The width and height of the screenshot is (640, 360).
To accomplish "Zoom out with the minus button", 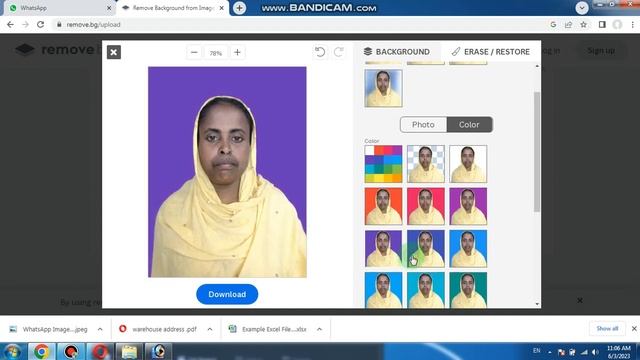I will click(194, 52).
